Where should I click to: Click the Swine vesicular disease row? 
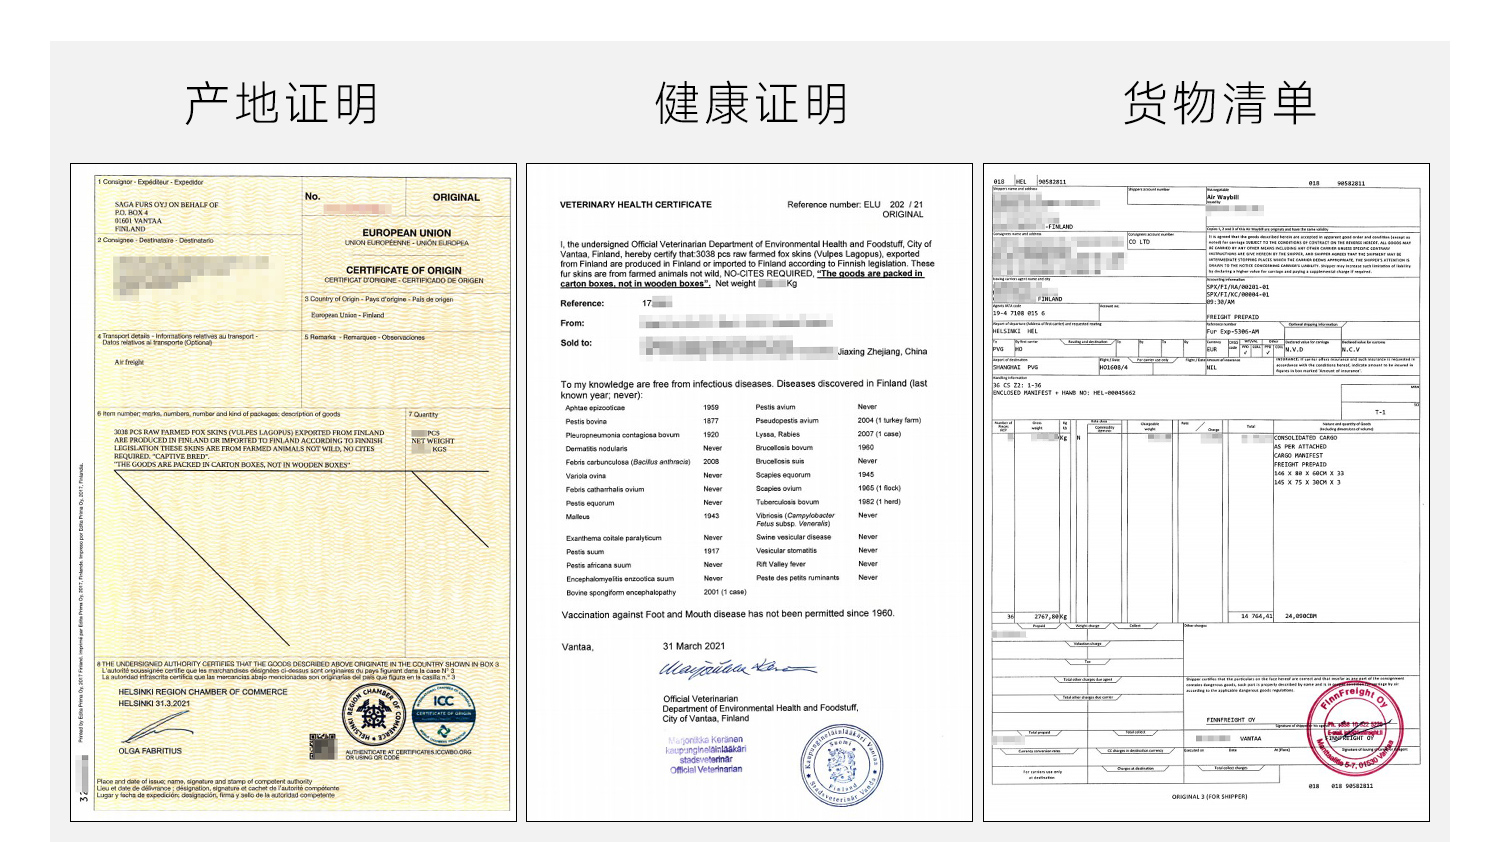pyautogui.click(x=817, y=537)
